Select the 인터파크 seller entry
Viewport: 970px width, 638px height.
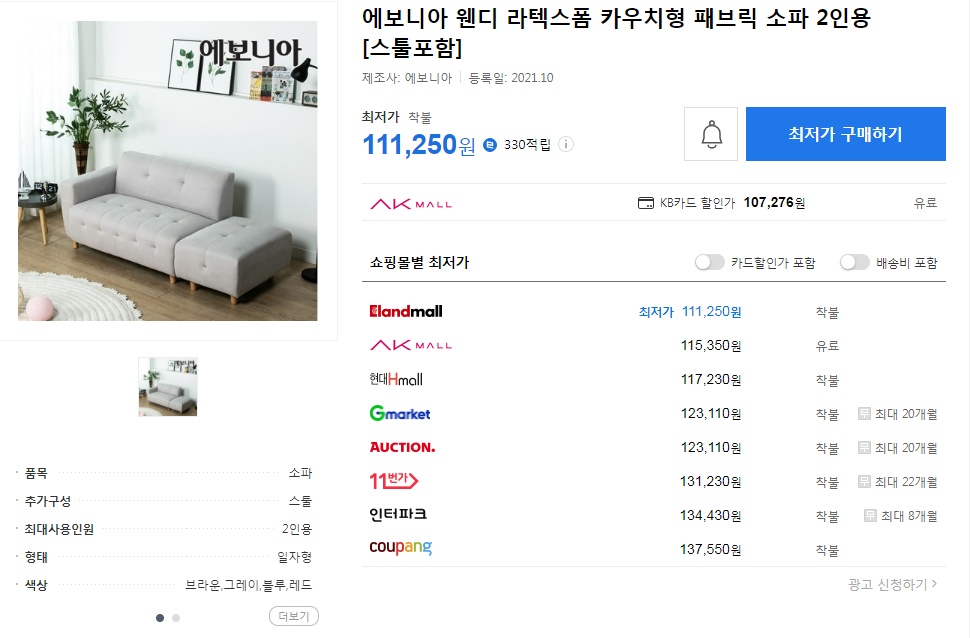[400, 515]
